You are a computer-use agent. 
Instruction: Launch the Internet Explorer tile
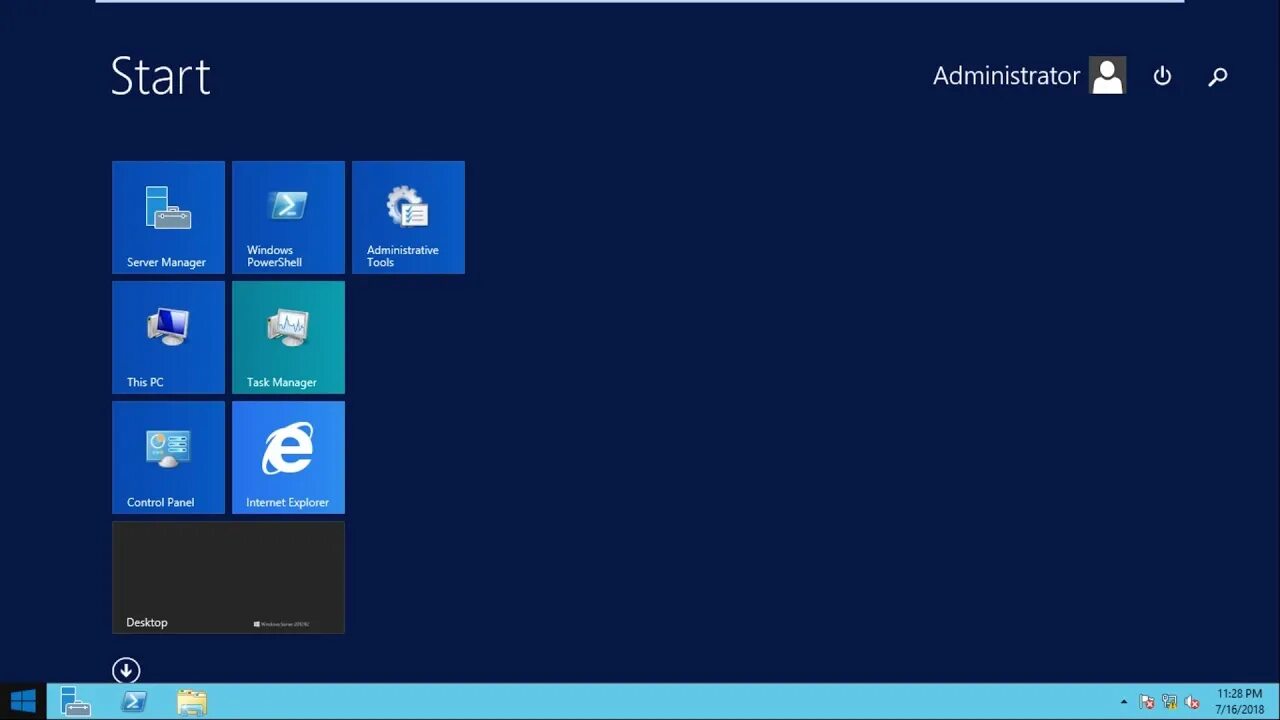[288, 457]
